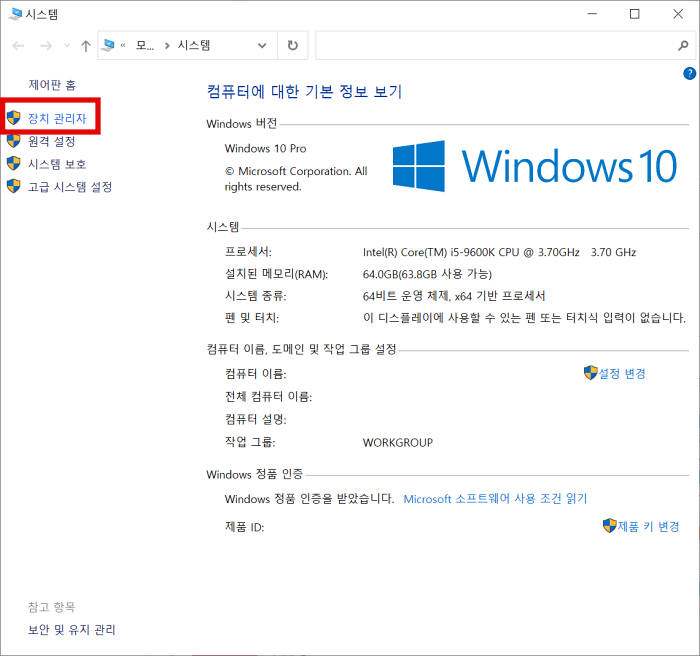Click shield icon next to 제품 키 변경
This screenshot has width=700, height=656.
coord(609,526)
